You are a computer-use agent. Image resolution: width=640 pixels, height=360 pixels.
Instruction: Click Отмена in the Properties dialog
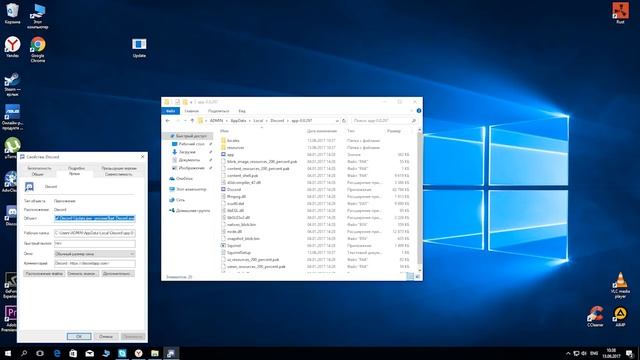click(106, 336)
